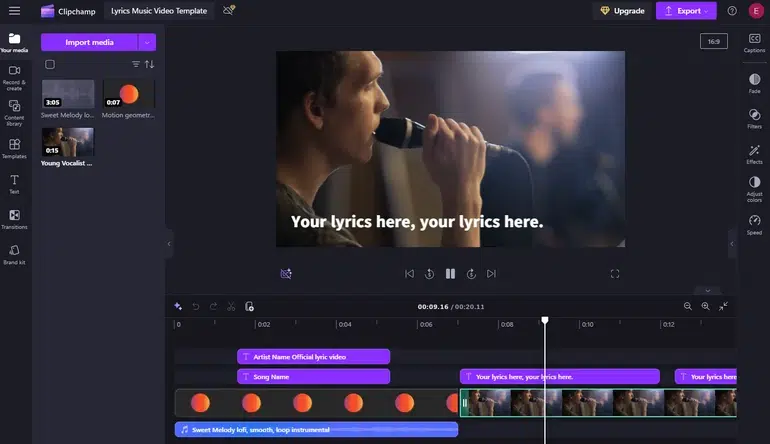
Task: Open the Templates tab
Action: [x=14, y=149]
